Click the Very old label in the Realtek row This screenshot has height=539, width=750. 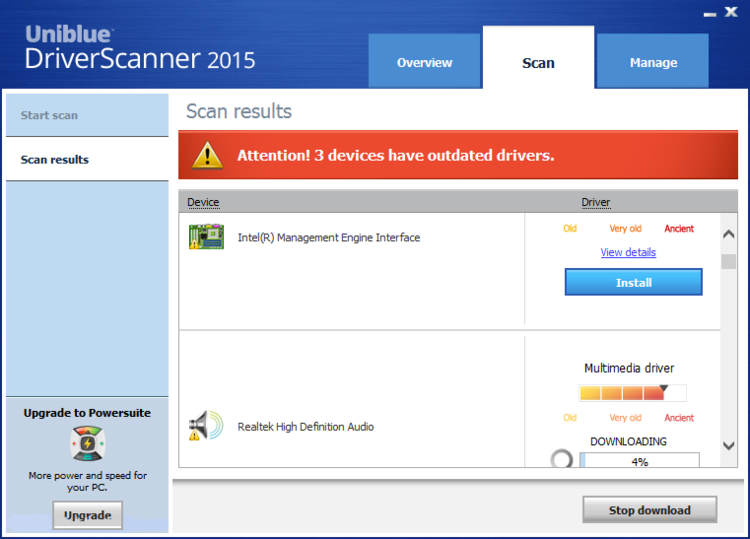pos(625,418)
